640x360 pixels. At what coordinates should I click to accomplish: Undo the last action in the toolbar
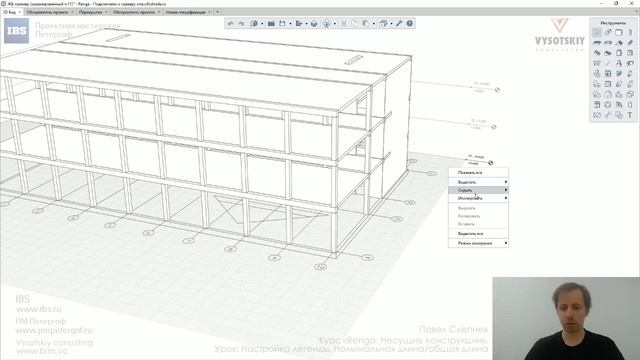pyautogui.click(x=230, y=24)
